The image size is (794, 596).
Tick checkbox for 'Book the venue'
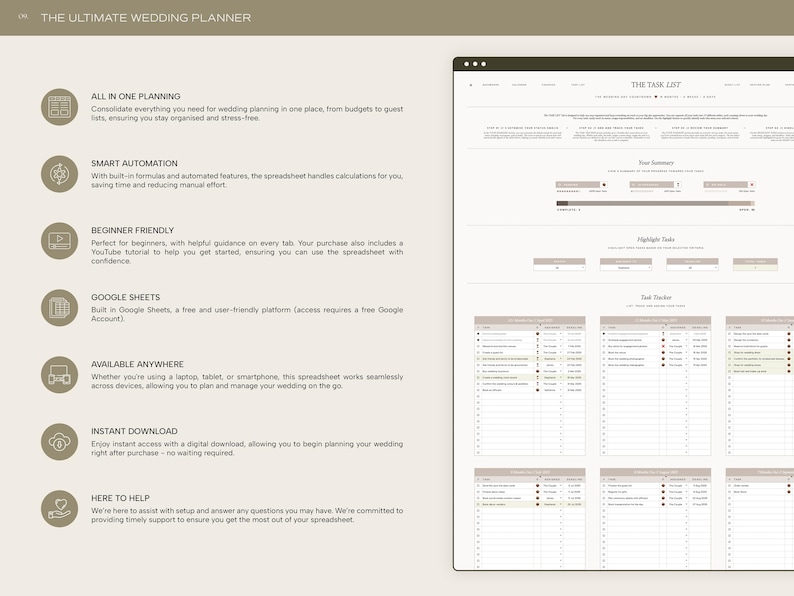coord(604,352)
